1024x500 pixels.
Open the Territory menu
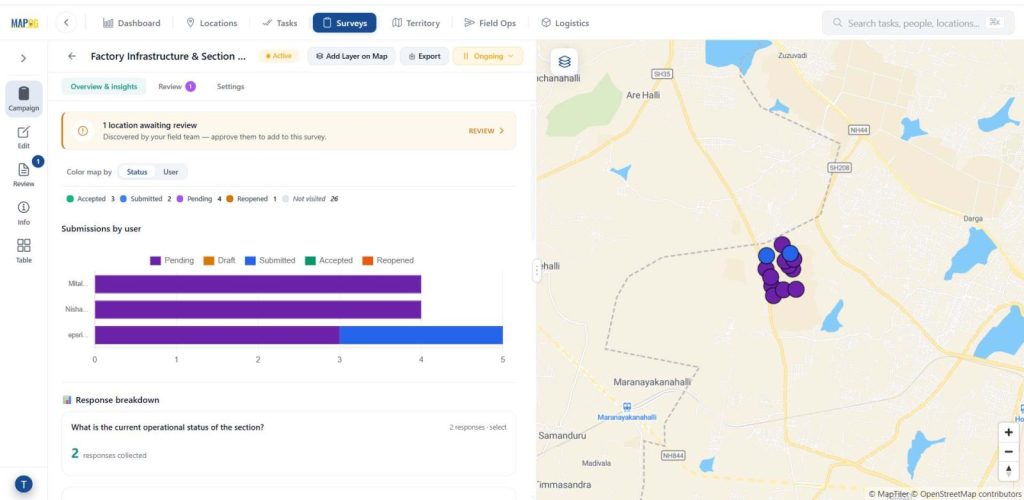tap(415, 23)
